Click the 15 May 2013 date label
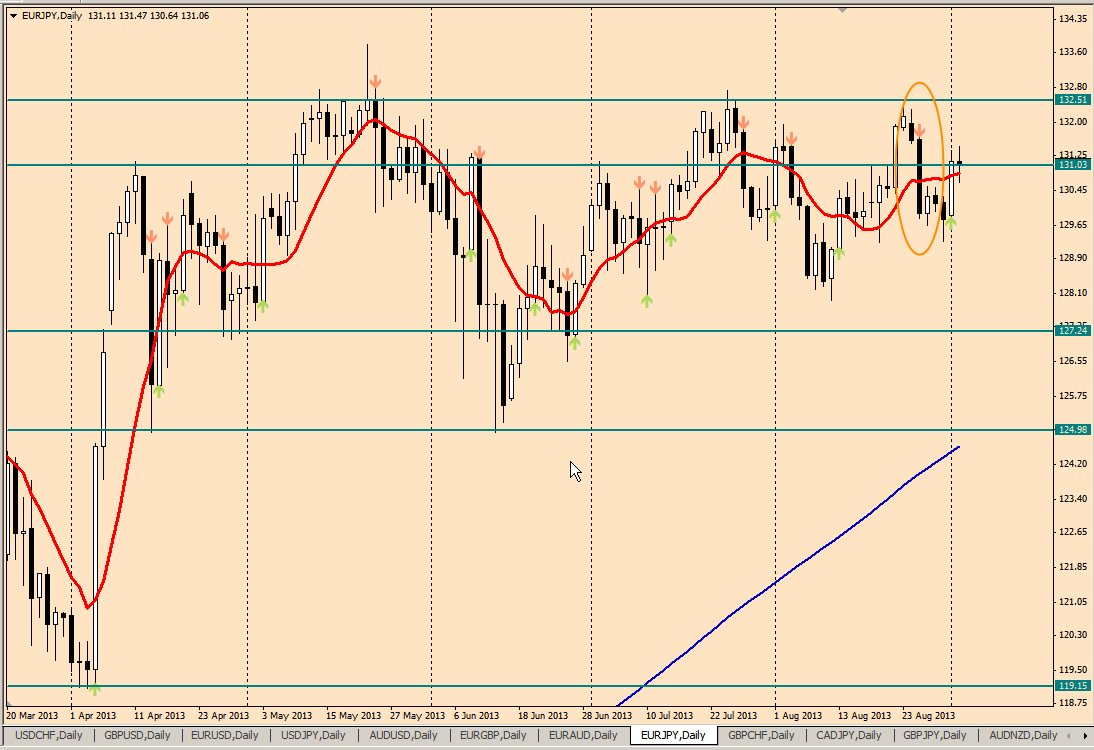 tap(354, 715)
